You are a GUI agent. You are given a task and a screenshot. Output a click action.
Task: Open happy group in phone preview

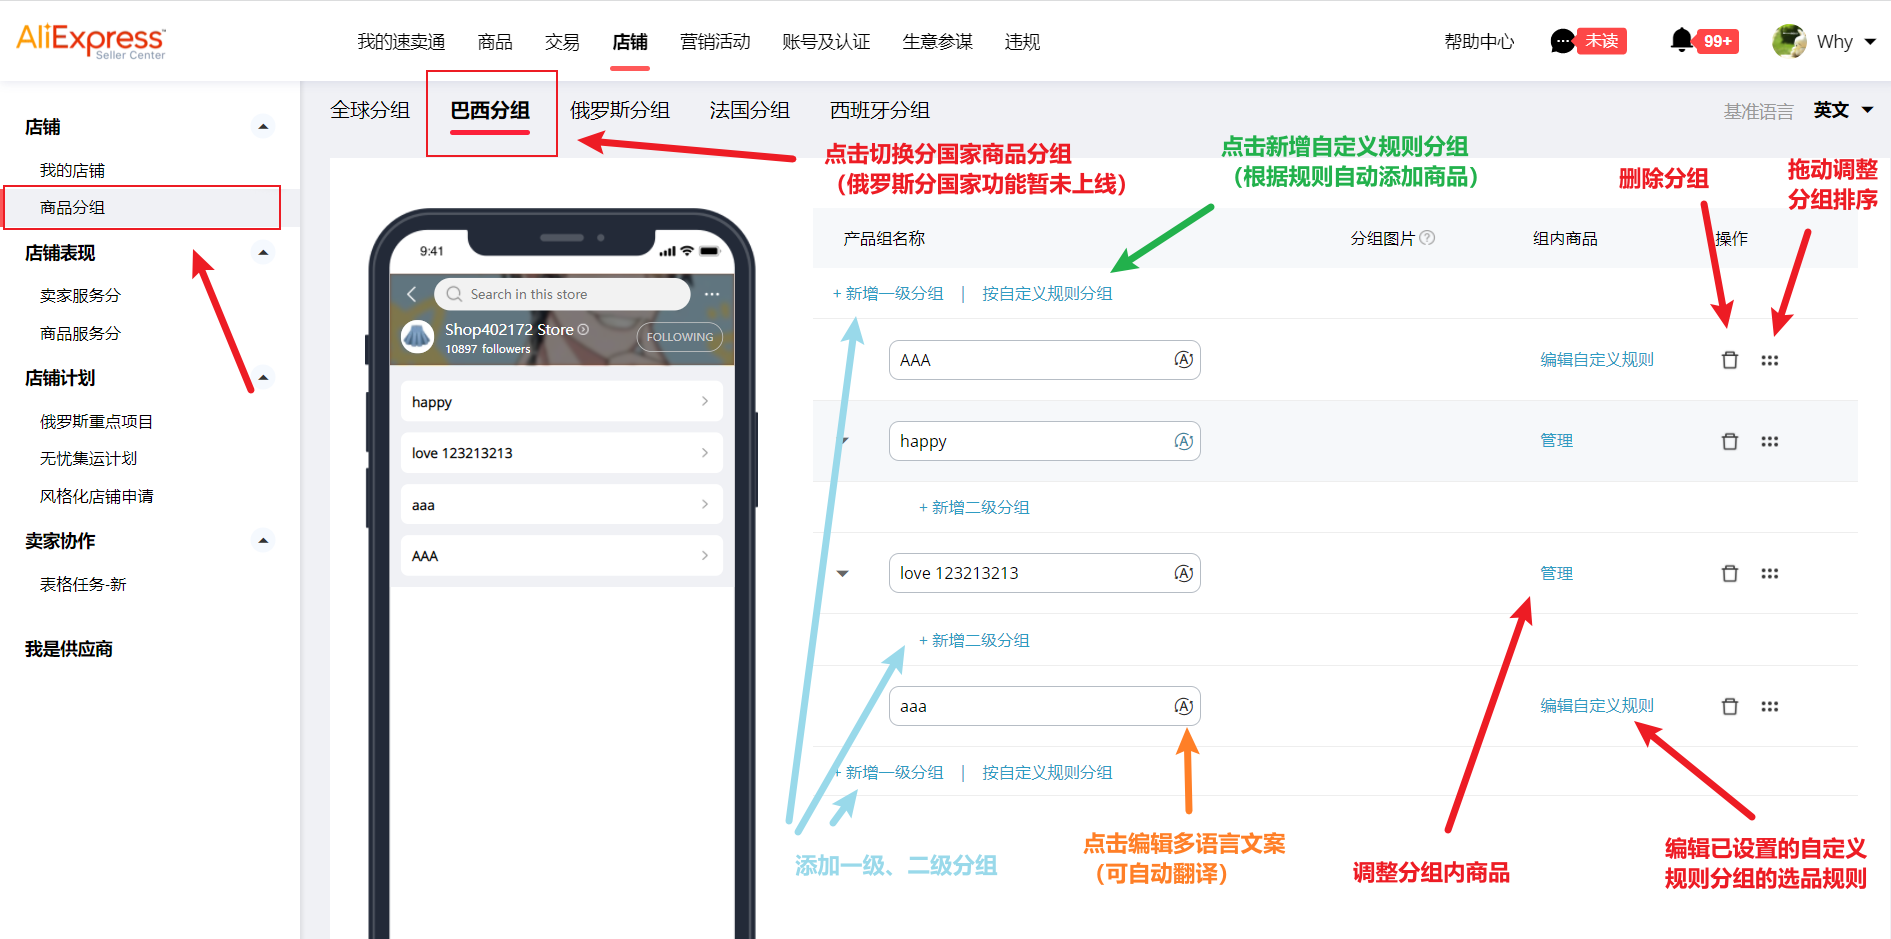point(561,401)
